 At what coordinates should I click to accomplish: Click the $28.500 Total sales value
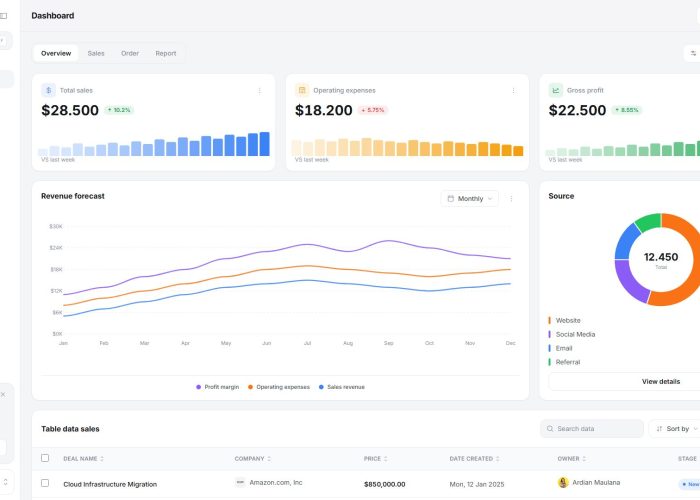70,110
